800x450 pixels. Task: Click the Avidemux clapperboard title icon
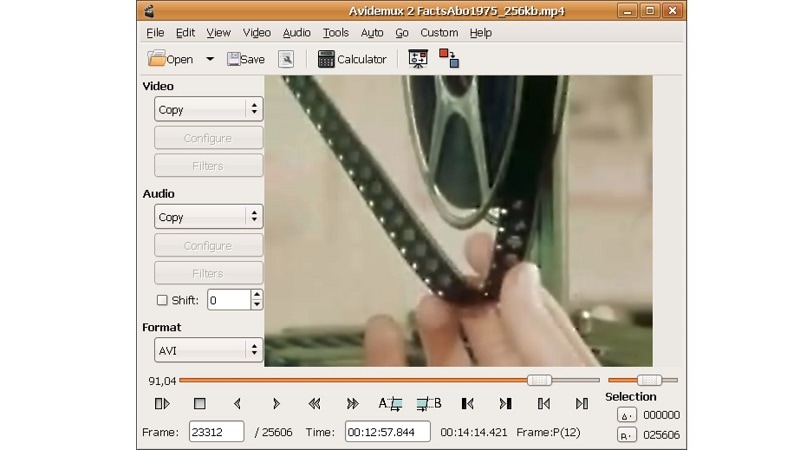[148, 11]
